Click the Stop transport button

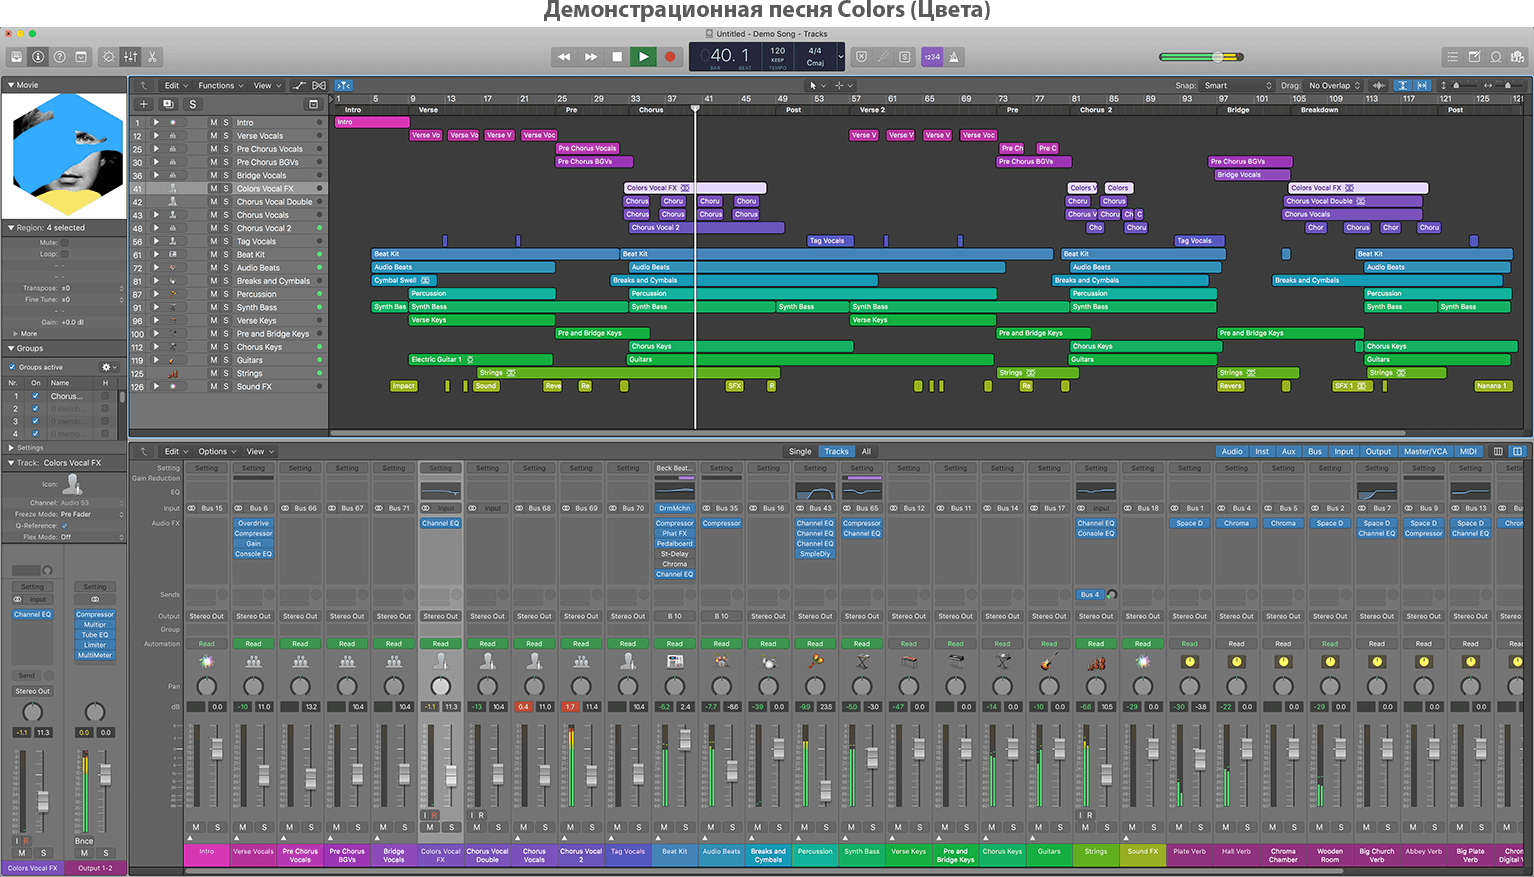pos(617,57)
